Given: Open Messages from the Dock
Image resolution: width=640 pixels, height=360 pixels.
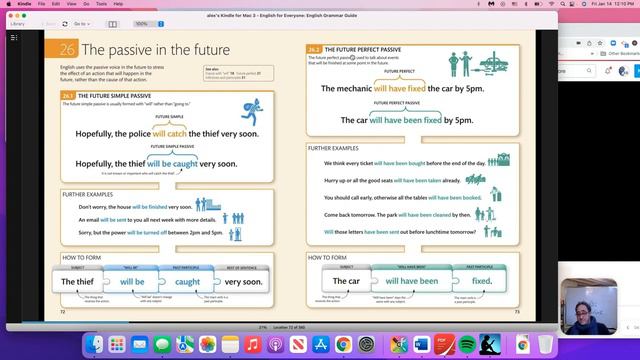Looking at the screenshot, I should click(162, 344).
